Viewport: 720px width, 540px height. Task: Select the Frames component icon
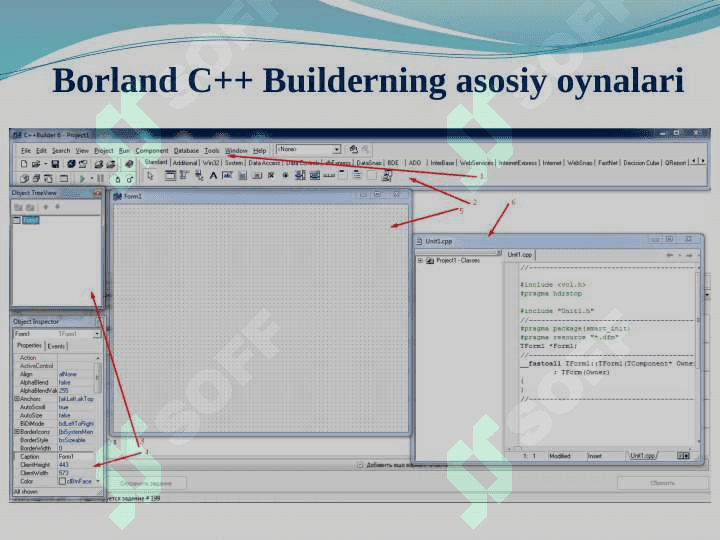click(x=169, y=175)
